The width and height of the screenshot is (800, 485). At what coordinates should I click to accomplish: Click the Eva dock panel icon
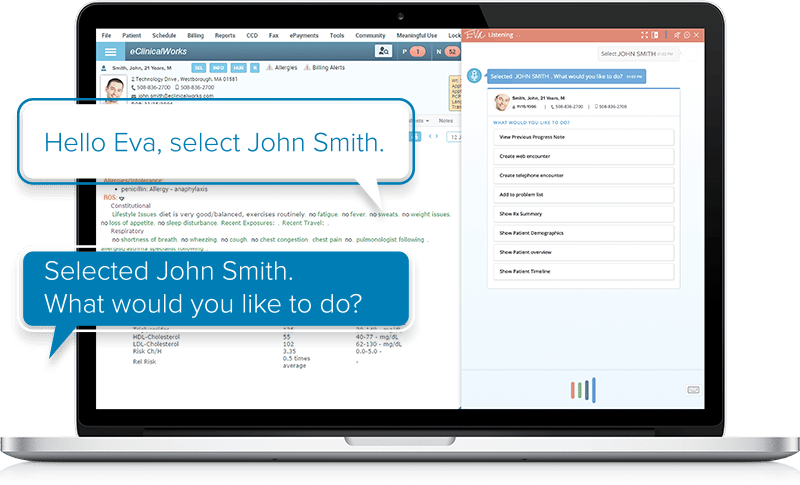tap(655, 35)
